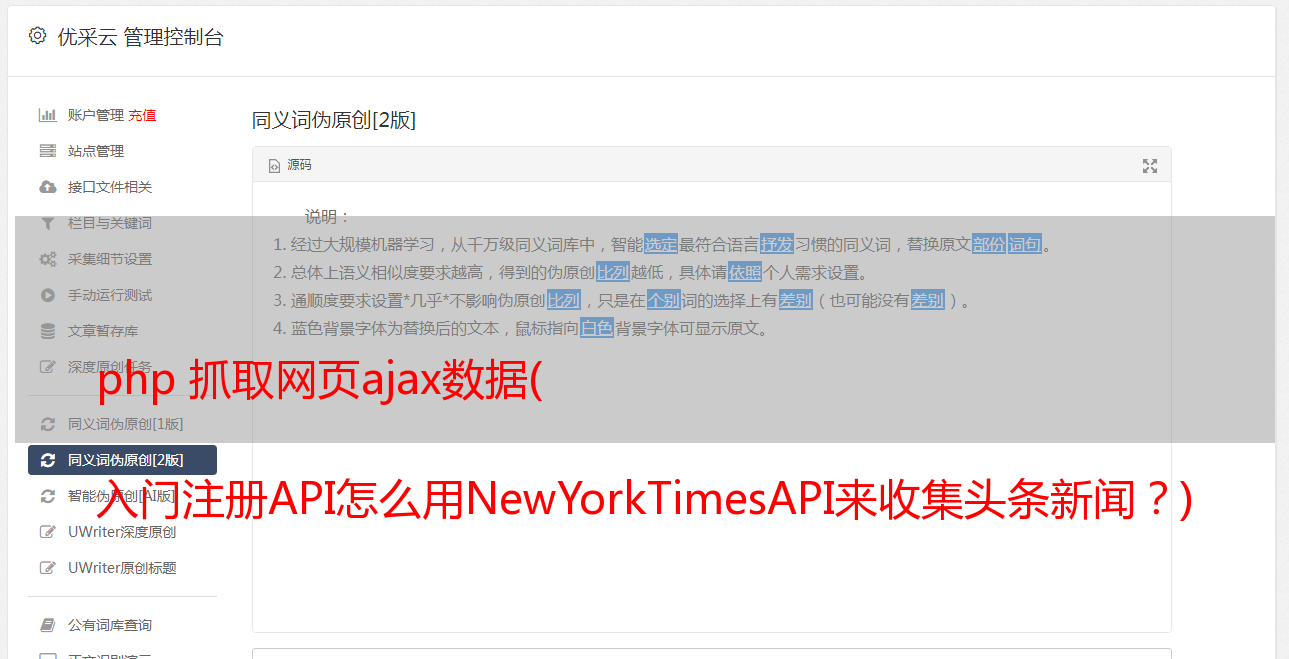Click the edit icon next to UWriter原创标题
Image resolution: width=1289 pixels, height=659 pixels.
click(47, 568)
